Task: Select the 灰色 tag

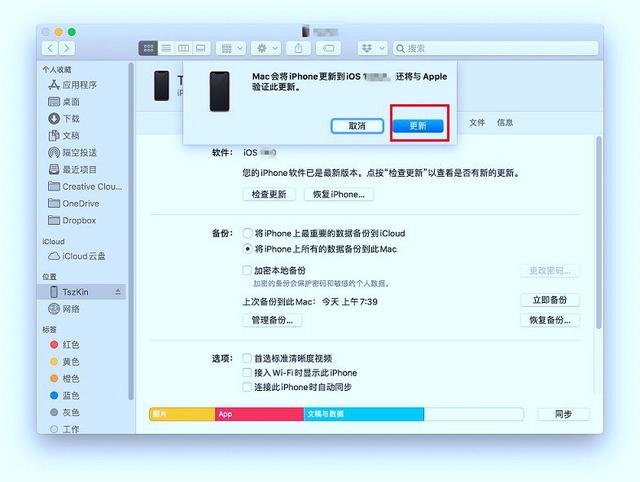Action: click(64, 413)
